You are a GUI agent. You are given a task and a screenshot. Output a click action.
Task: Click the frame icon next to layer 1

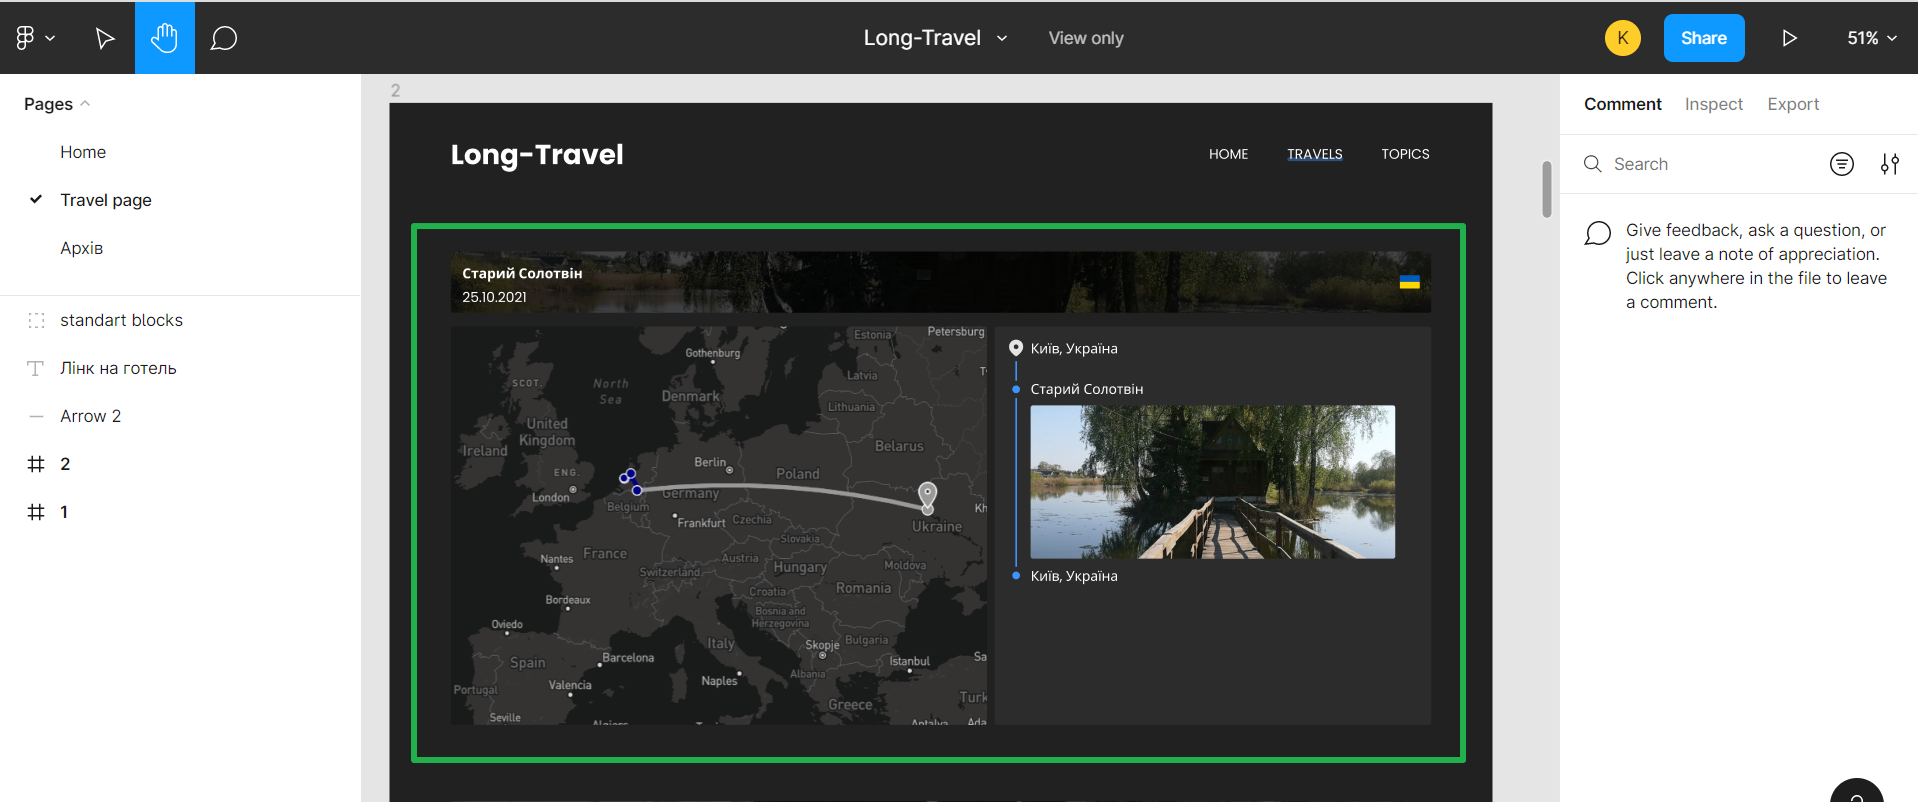click(x=36, y=512)
